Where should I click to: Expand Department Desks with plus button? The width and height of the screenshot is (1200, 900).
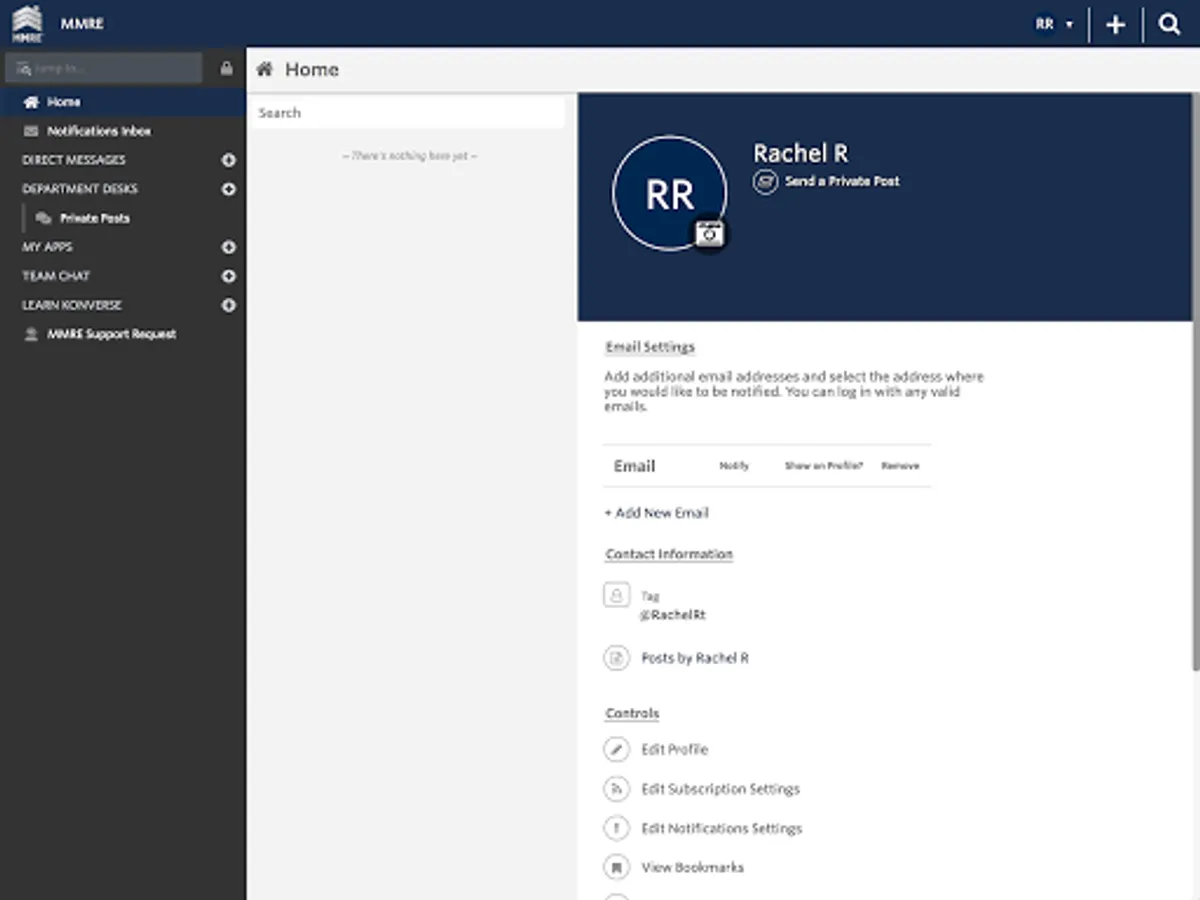tap(228, 189)
